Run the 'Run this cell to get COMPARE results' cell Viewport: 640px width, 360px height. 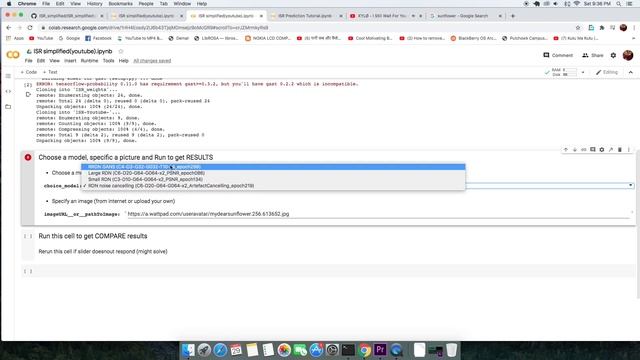(x=28, y=236)
